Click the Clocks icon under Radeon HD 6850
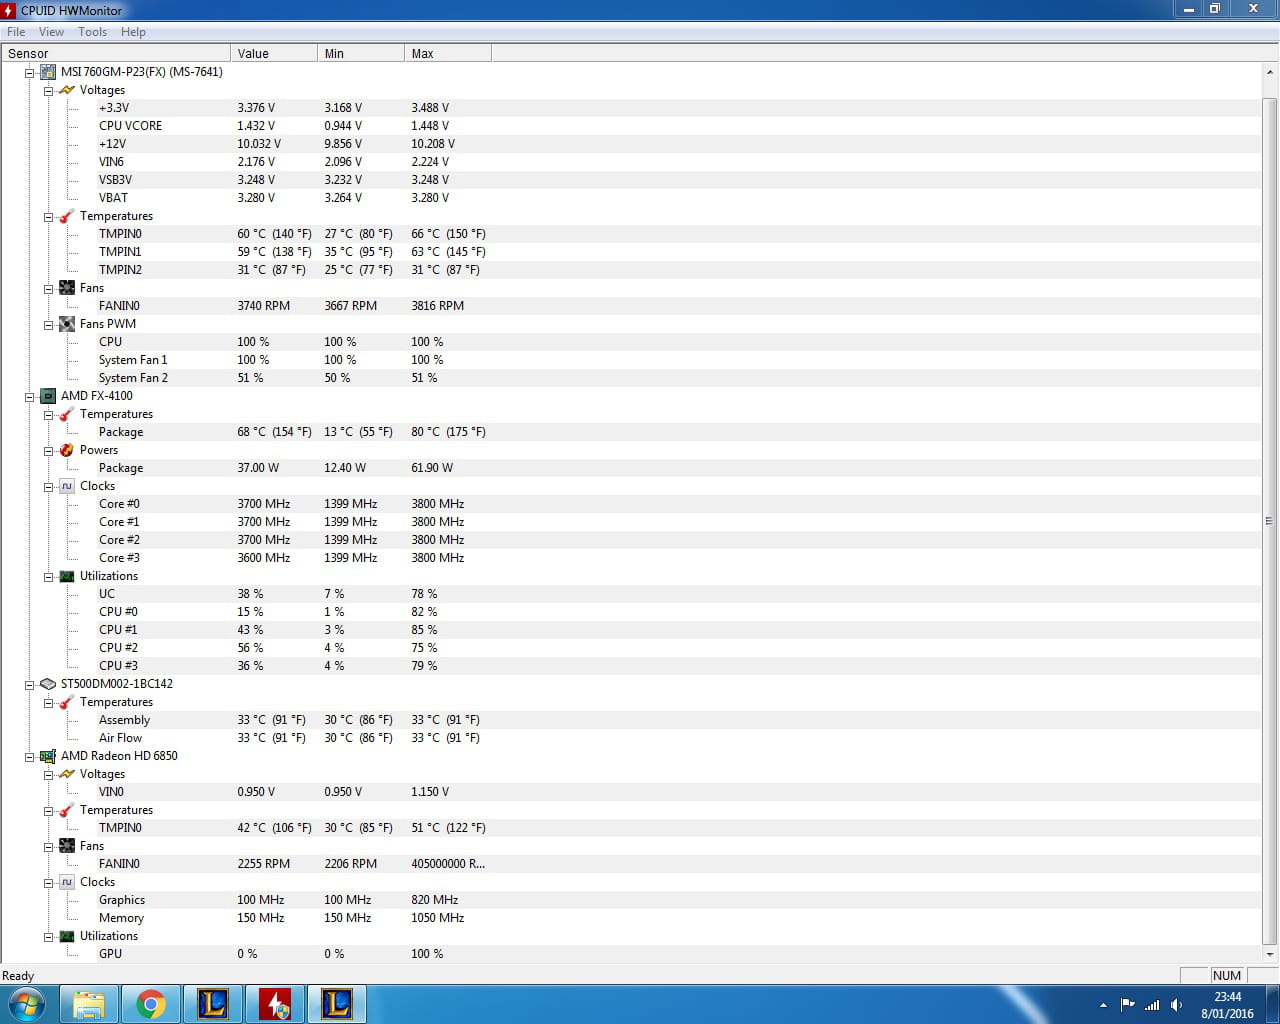1280x1024 pixels. coord(67,882)
